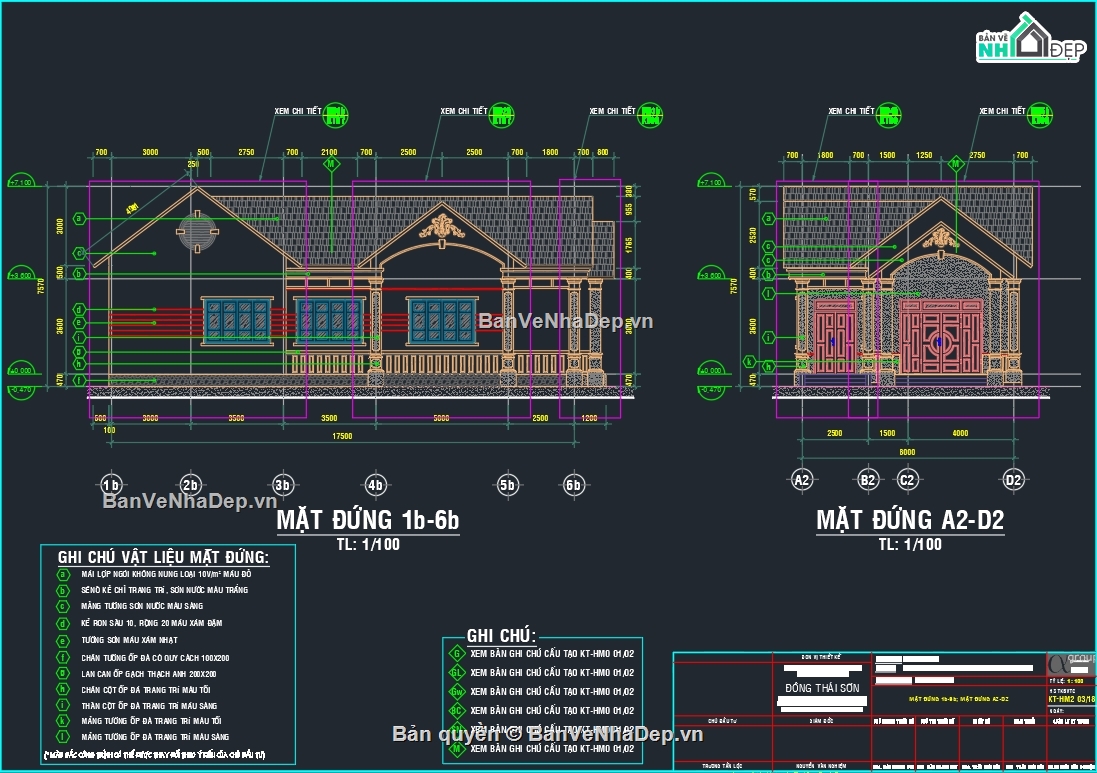Select hexagon 'a' marker in material legend
The height and width of the screenshot is (773, 1097).
pos(62,574)
